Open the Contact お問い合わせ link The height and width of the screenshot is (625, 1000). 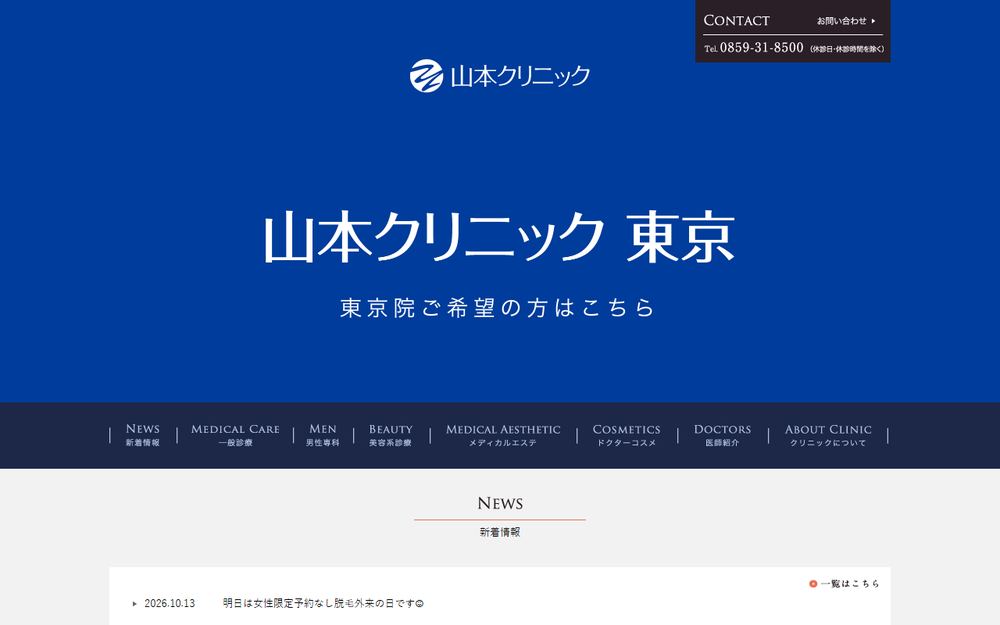click(x=793, y=20)
